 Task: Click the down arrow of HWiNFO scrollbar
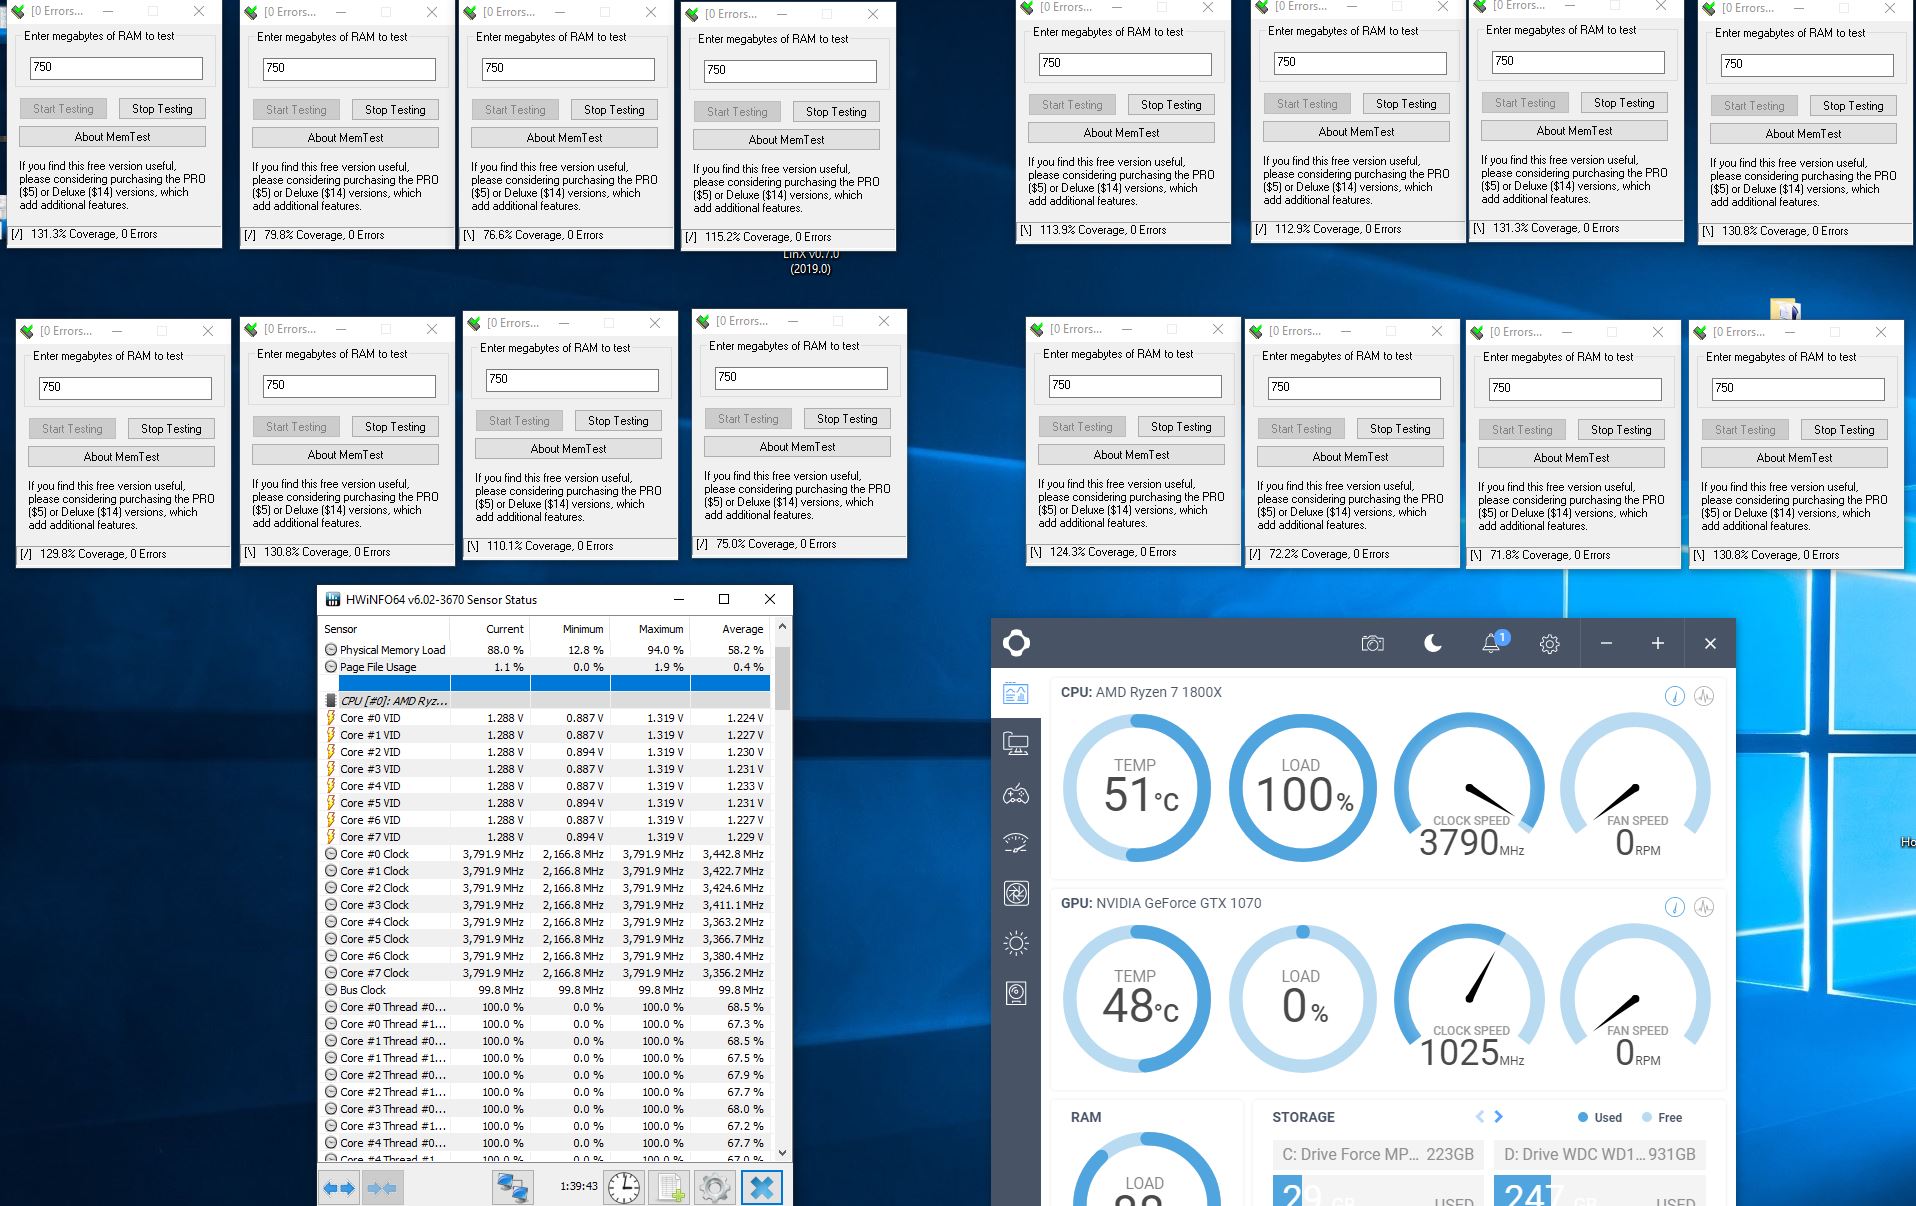[782, 1152]
